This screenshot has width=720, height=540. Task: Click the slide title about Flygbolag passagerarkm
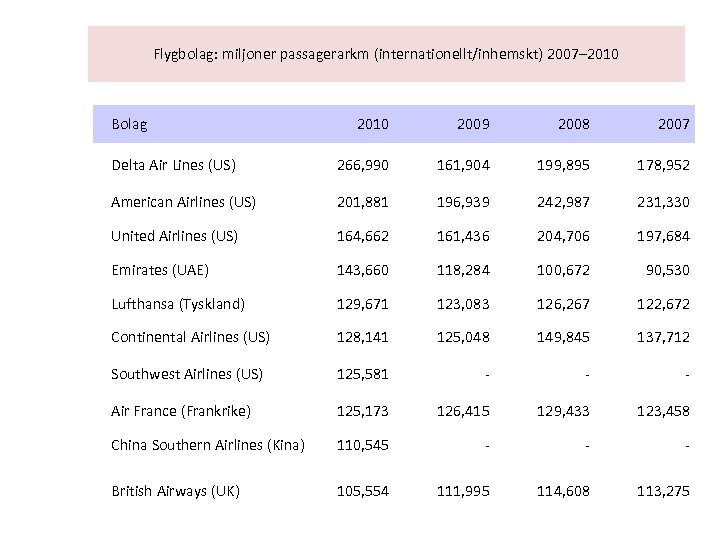click(386, 53)
